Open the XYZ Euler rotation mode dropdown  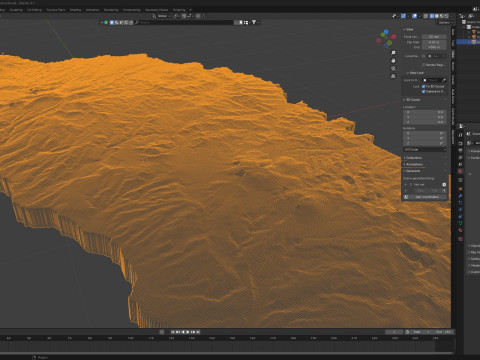425,150
